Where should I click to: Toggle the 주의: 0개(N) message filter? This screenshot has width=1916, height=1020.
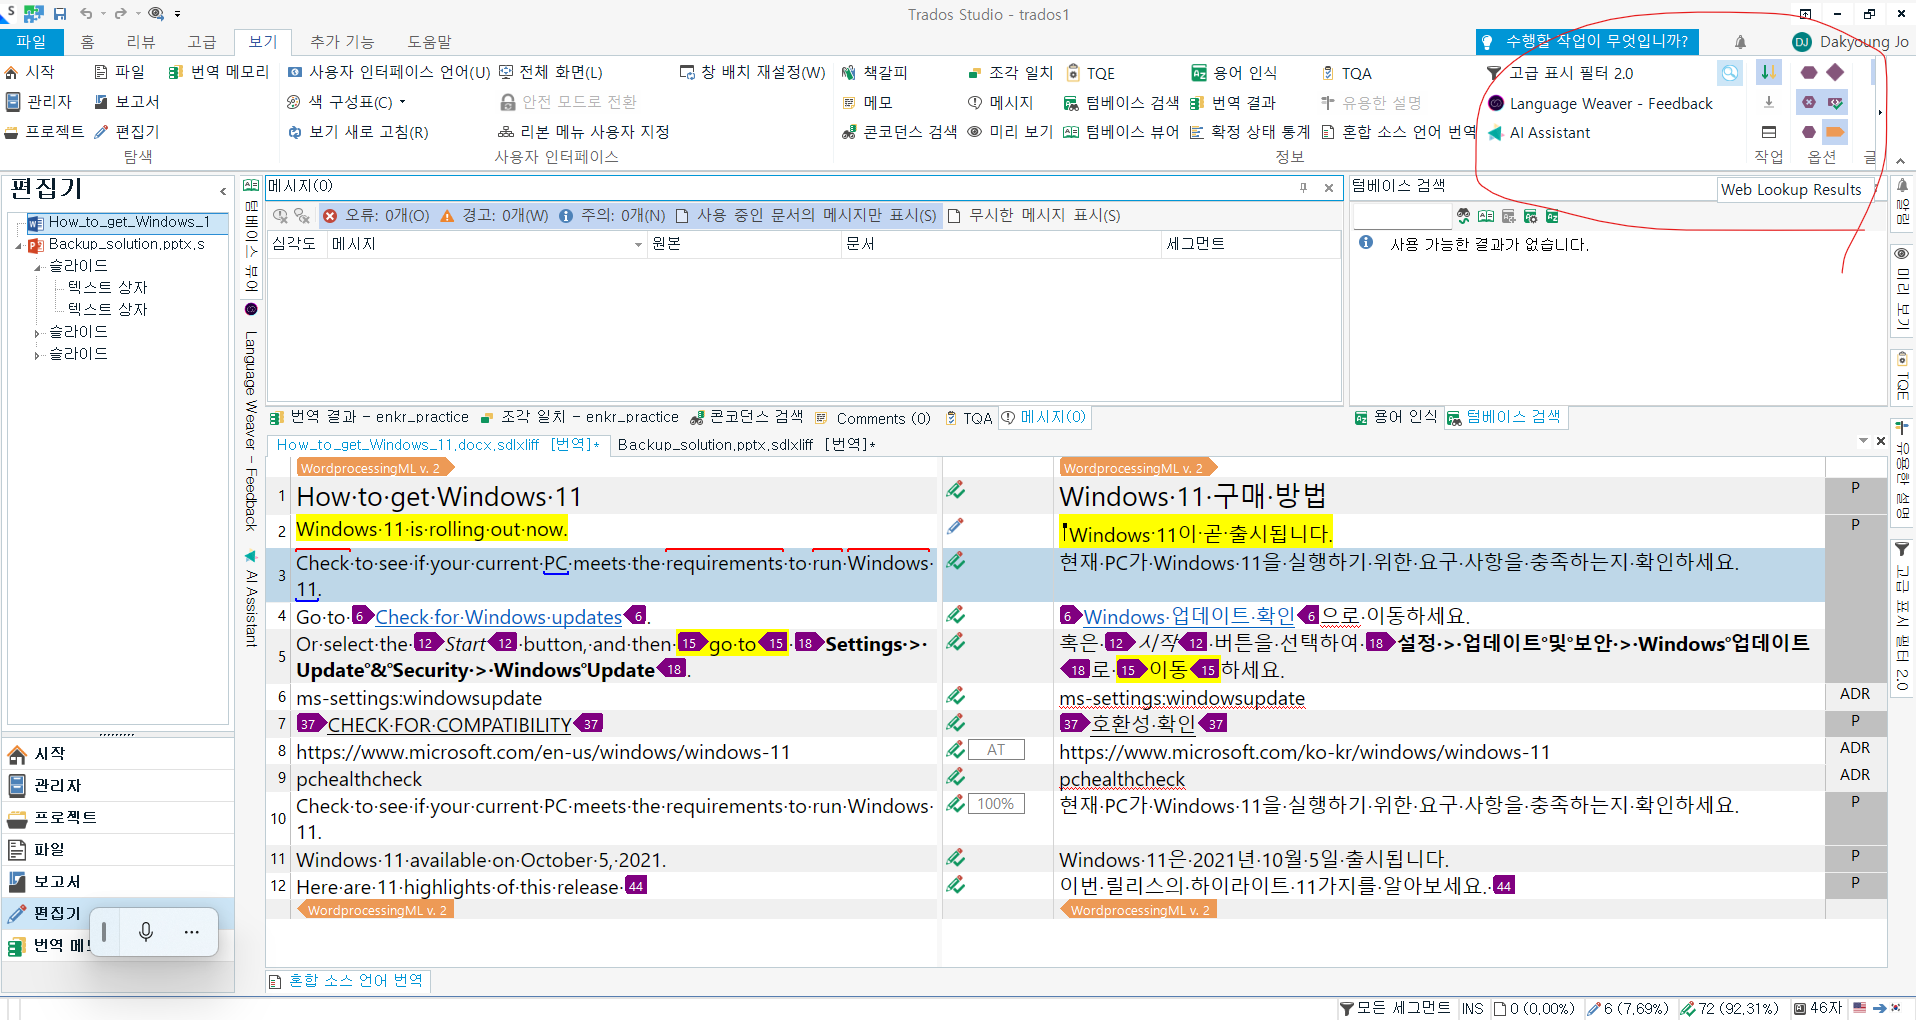[612, 215]
